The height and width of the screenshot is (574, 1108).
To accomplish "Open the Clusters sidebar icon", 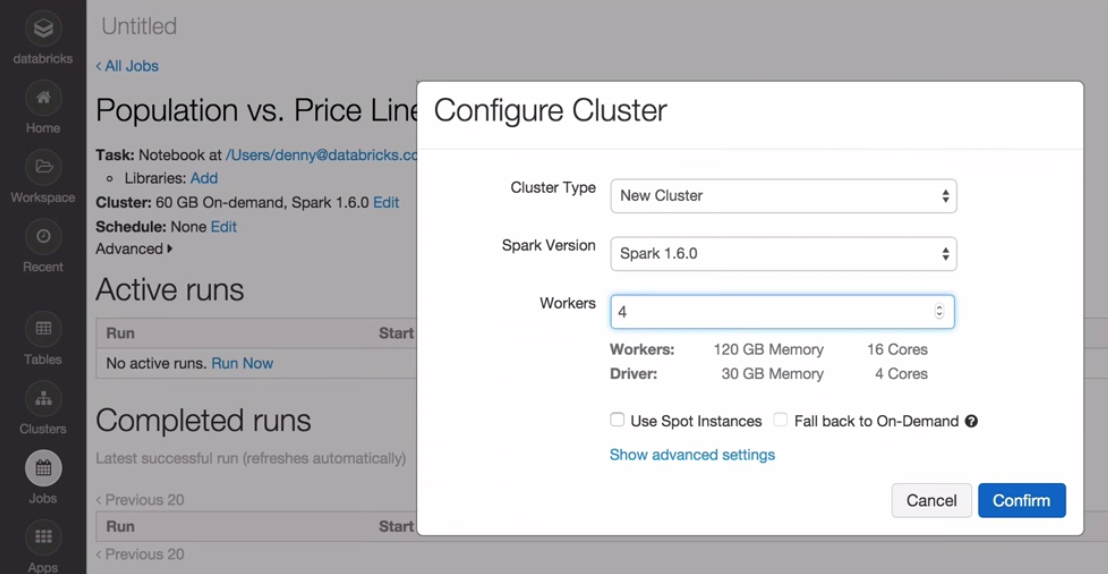I will pos(43,399).
